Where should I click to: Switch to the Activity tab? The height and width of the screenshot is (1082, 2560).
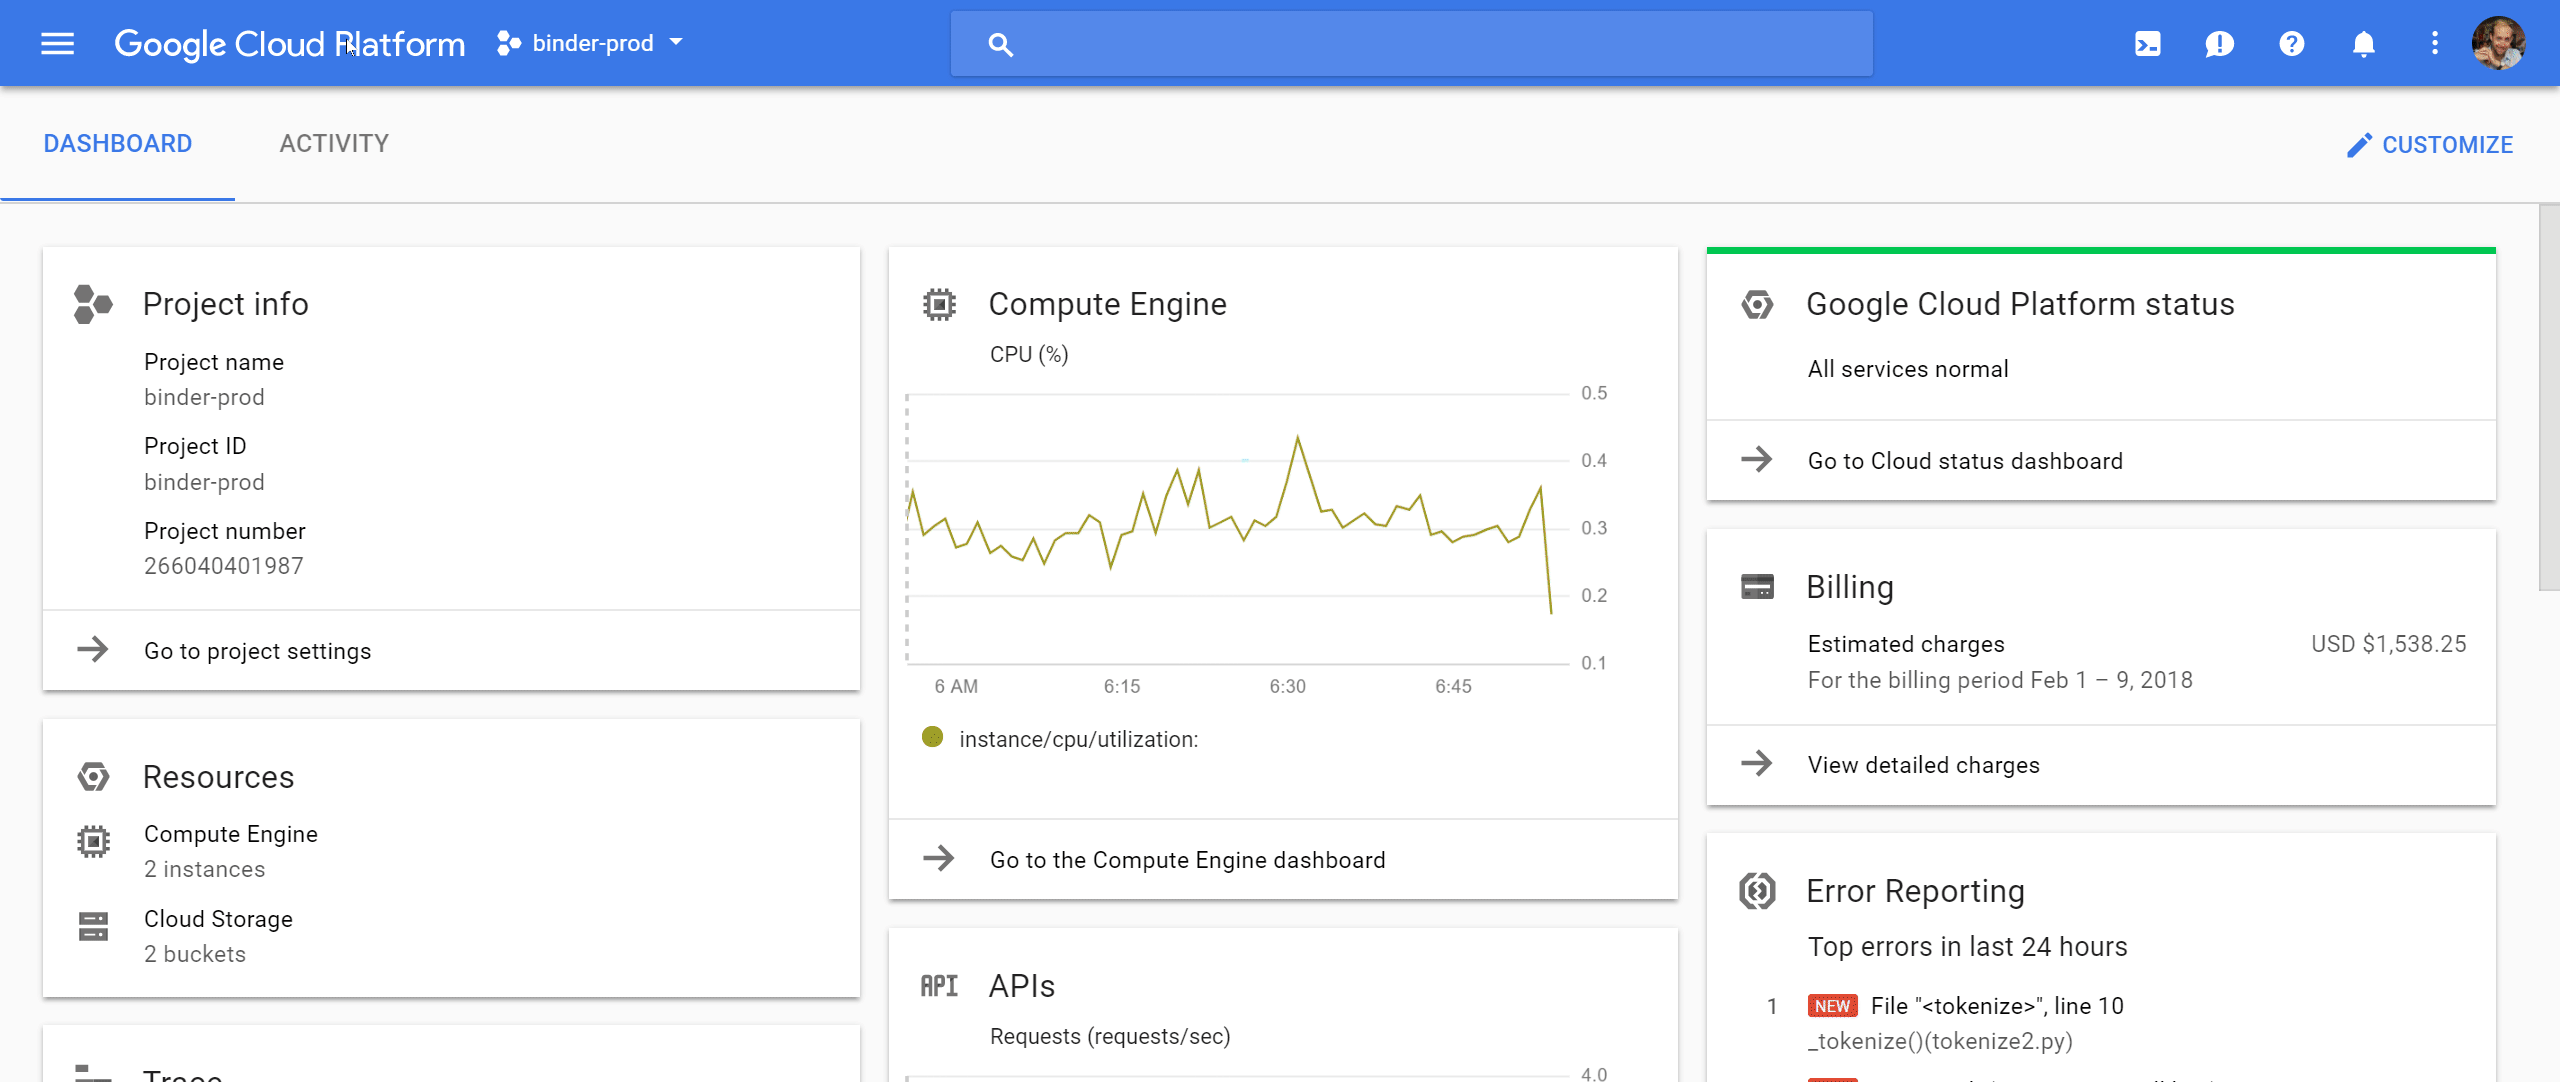click(x=334, y=144)
